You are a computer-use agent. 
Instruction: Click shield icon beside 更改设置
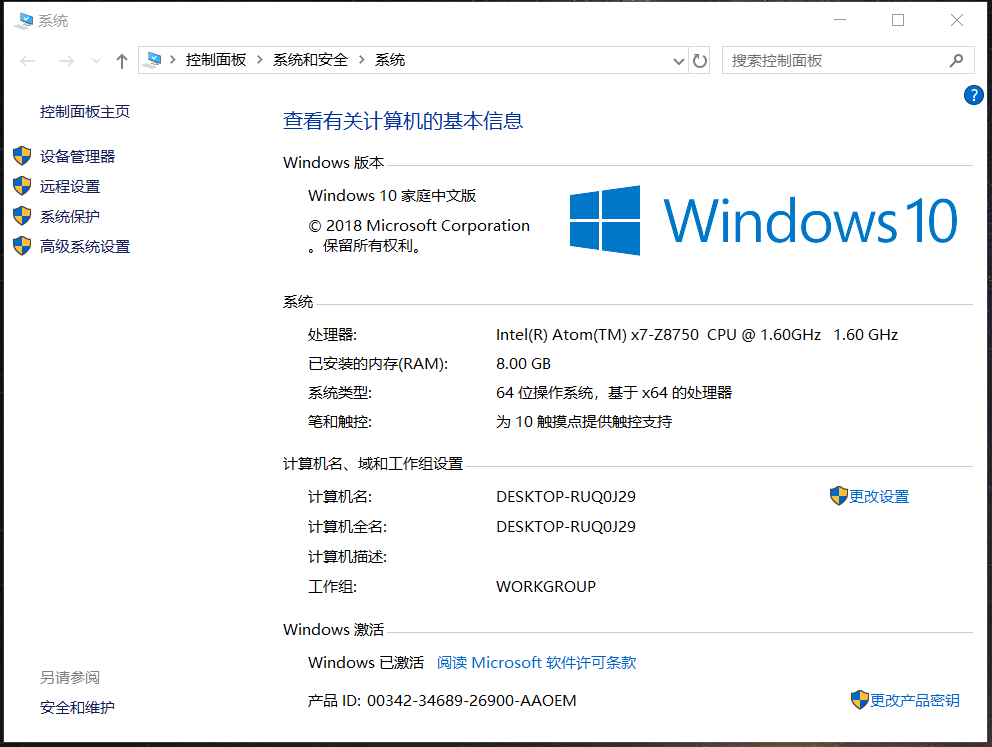838,496
